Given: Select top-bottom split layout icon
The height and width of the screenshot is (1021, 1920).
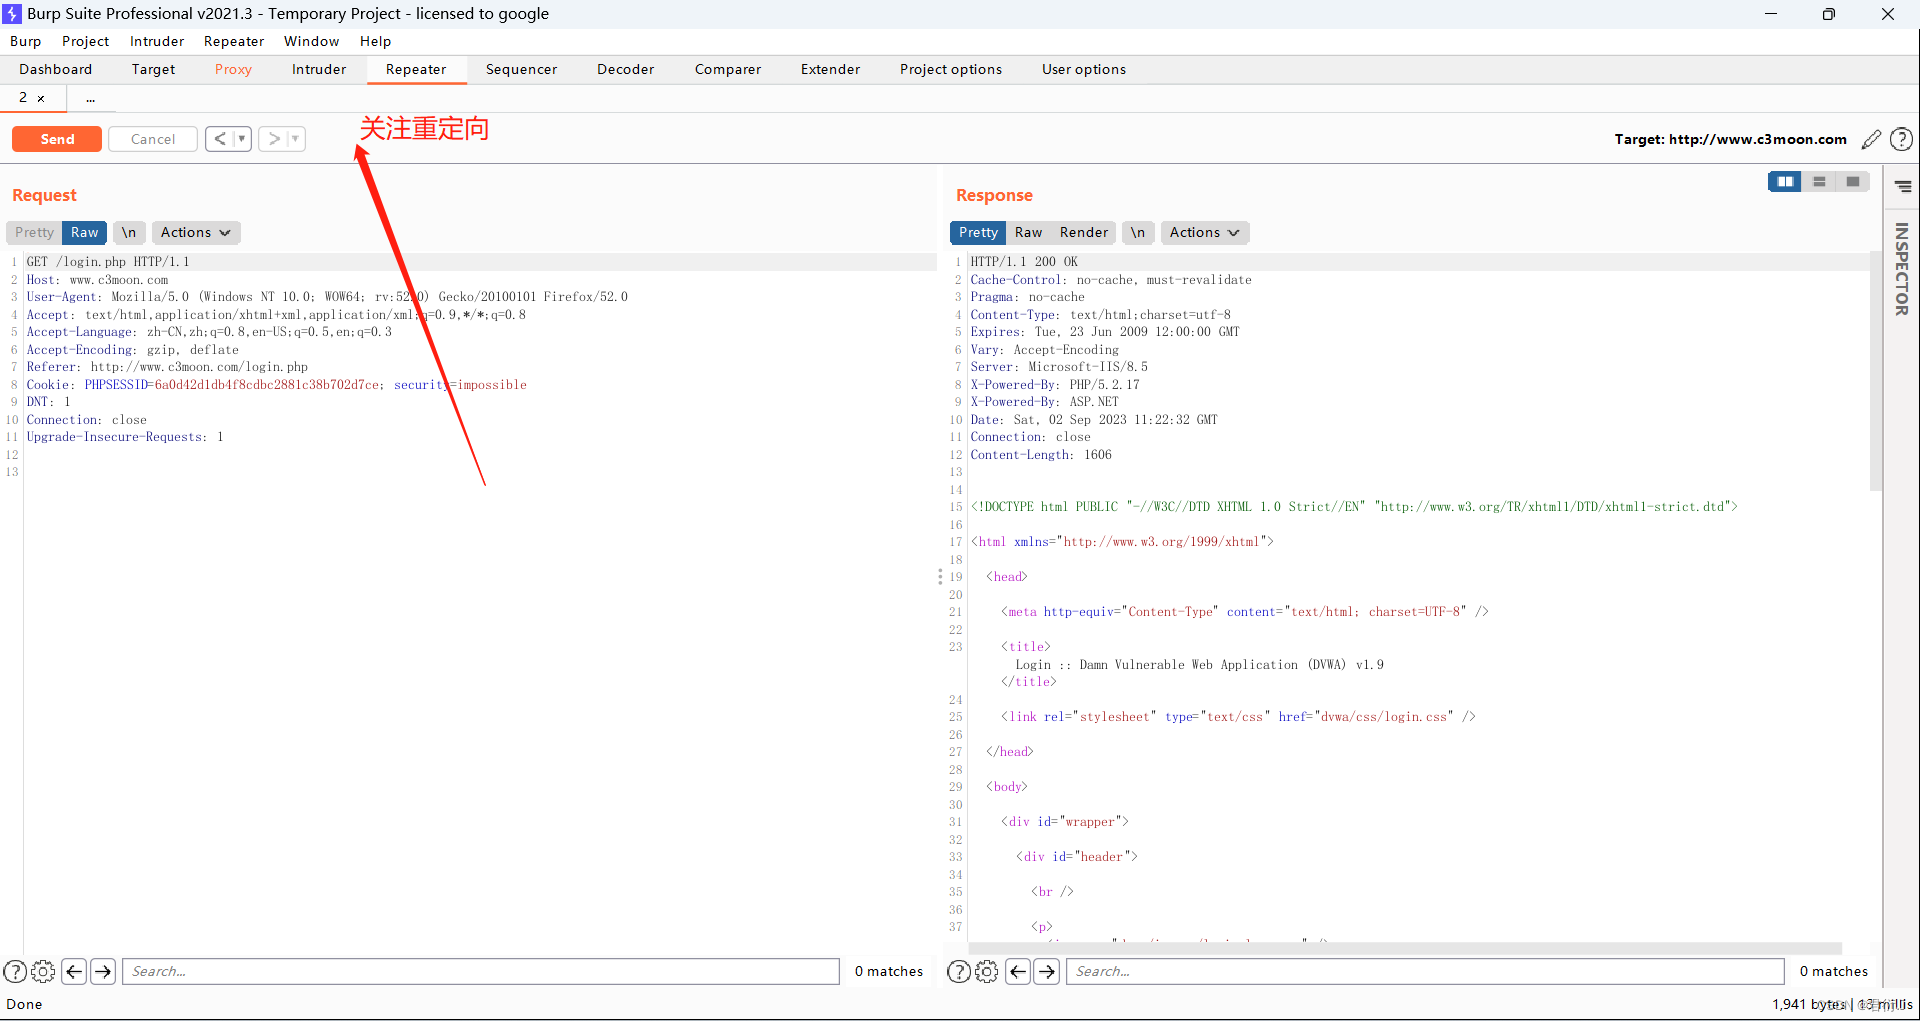Looking at the screenshot, I should coord(1819,181).
